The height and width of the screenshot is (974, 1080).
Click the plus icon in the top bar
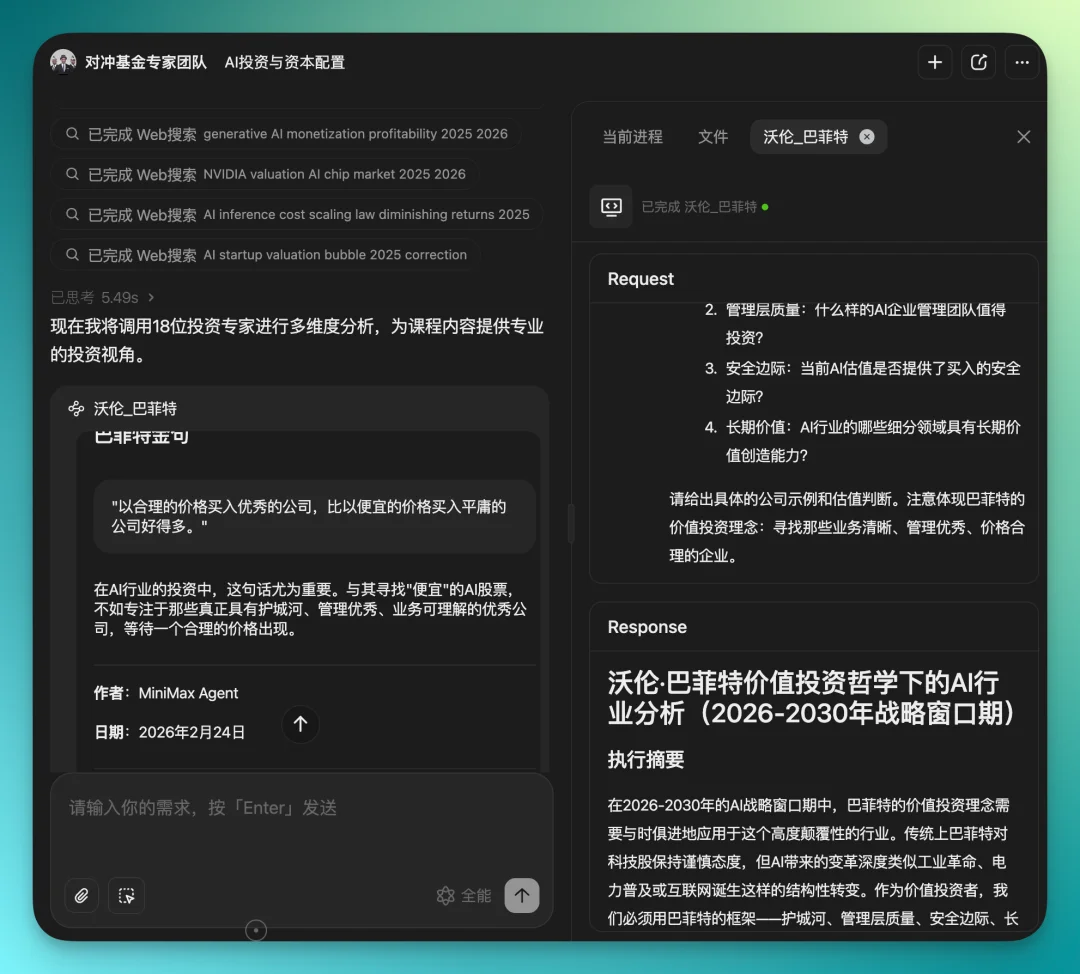(x=935, y=62)
